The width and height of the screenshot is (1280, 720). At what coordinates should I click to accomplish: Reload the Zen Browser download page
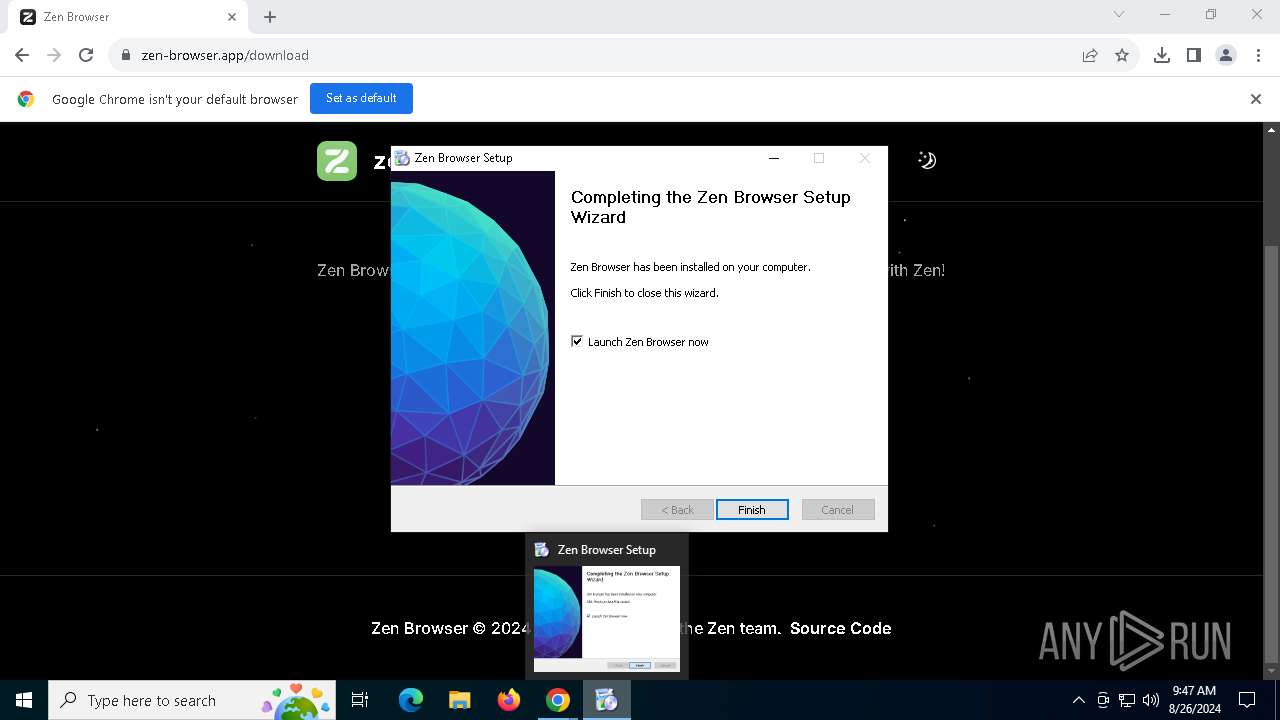coord(86,55)
